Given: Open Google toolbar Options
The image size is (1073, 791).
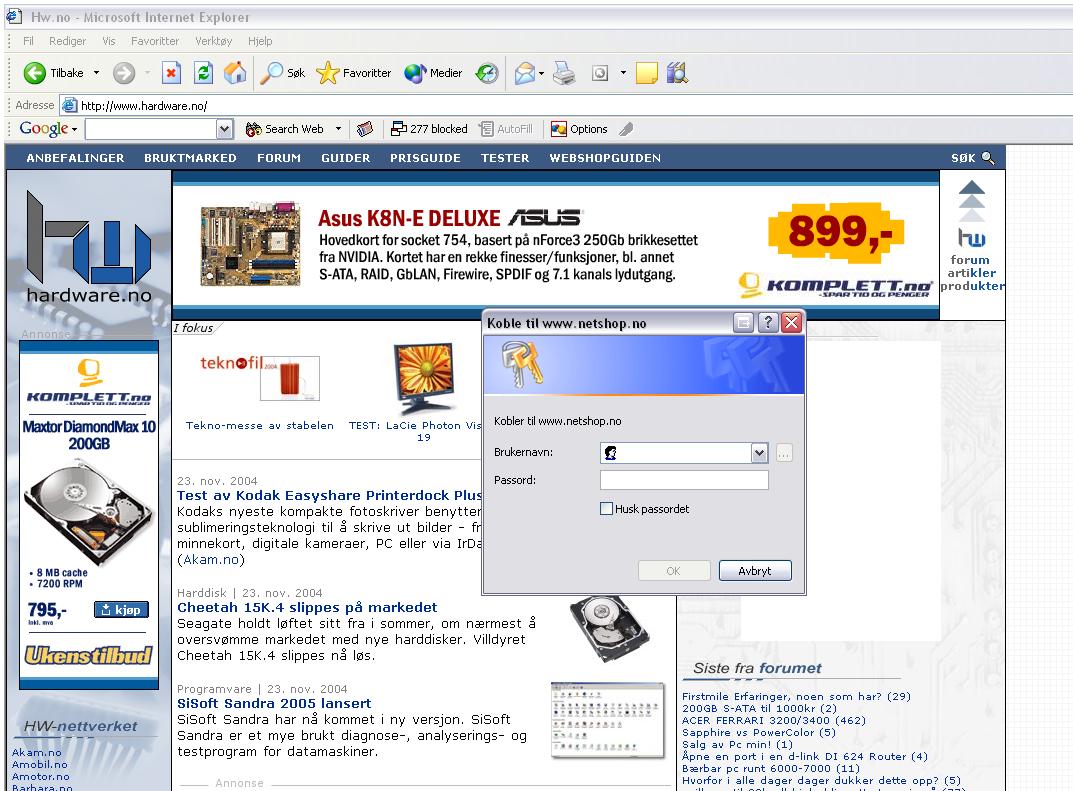Looking at the screenshot, I should (579, 129).
